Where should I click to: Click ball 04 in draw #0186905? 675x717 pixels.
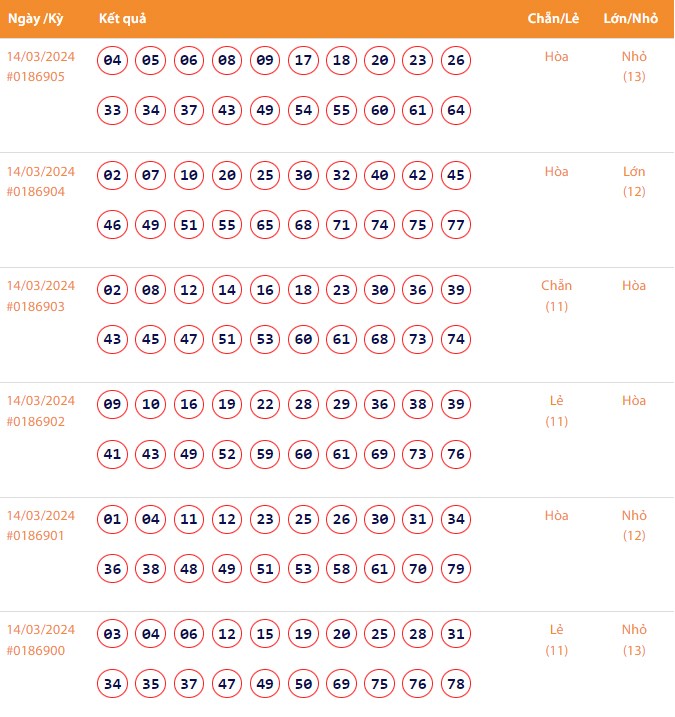[113, 60]
